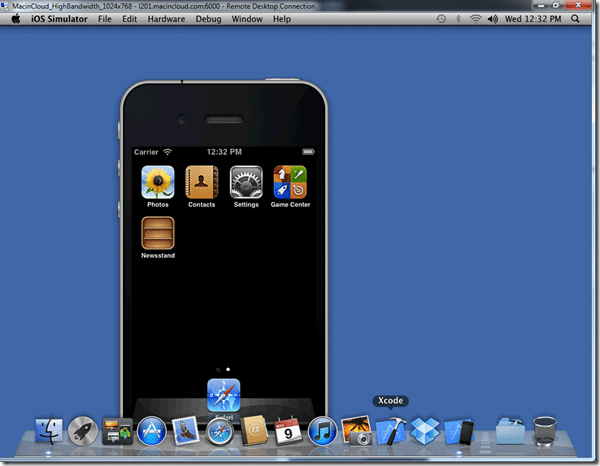Open Spotlight search magnifier icon
This screenshot has width=600, height=466.
pyautogui.click(x=575, y=19)
